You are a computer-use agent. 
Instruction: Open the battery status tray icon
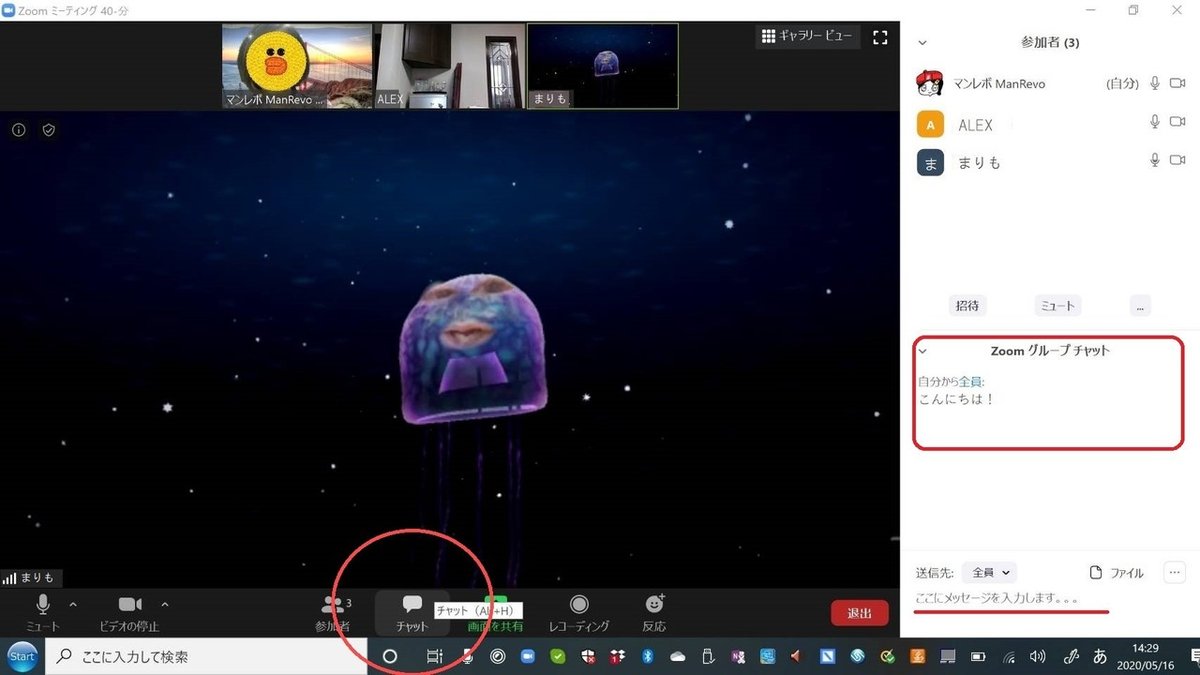(978, 657)
